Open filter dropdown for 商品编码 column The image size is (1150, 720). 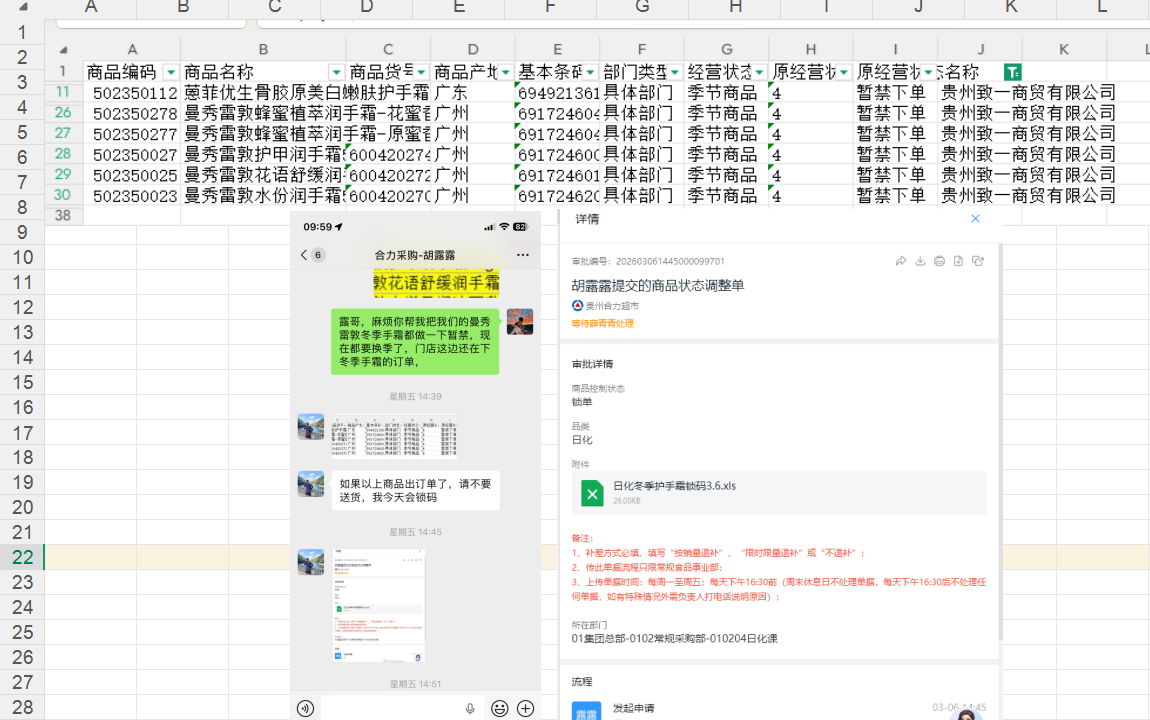tap(171, 72)
